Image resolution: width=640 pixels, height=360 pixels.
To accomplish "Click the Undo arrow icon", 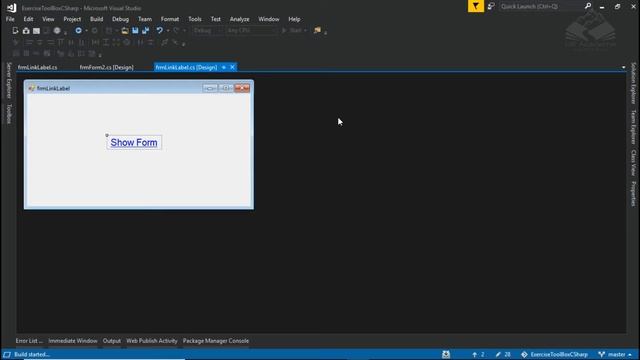I will tap(159, 31).
